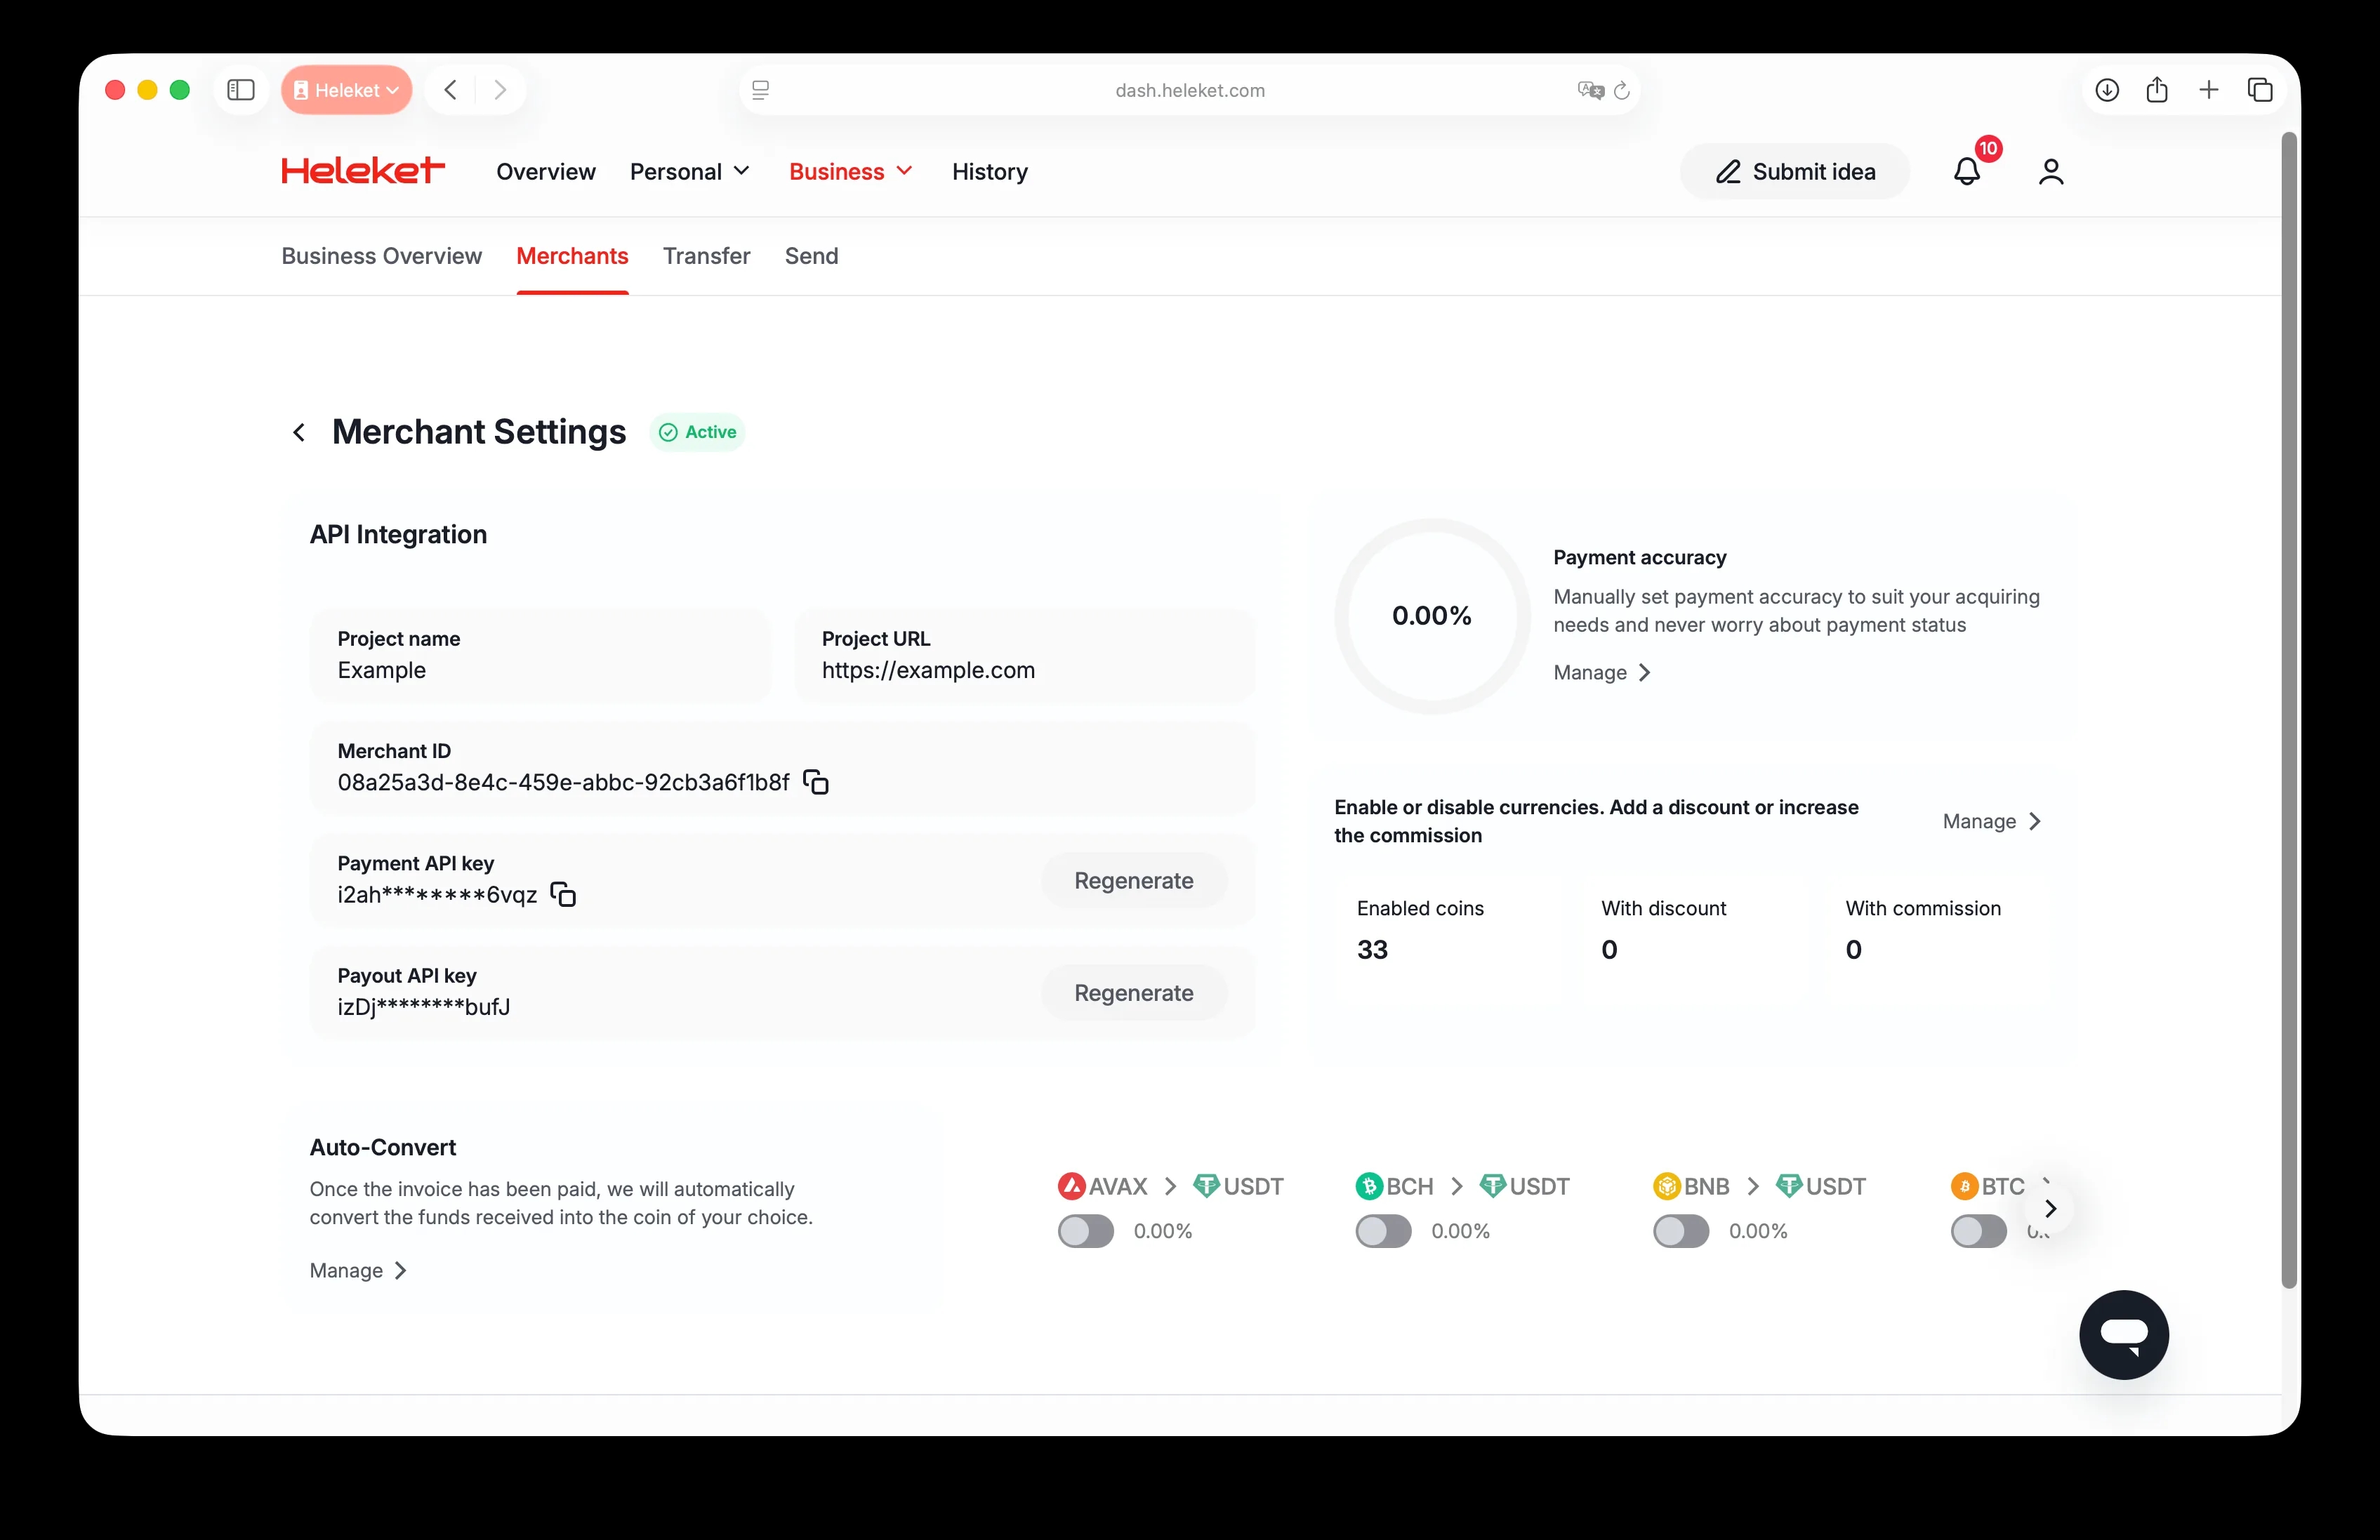
Task: Open the user profile icon
Action: click(x=2050, y=172)
